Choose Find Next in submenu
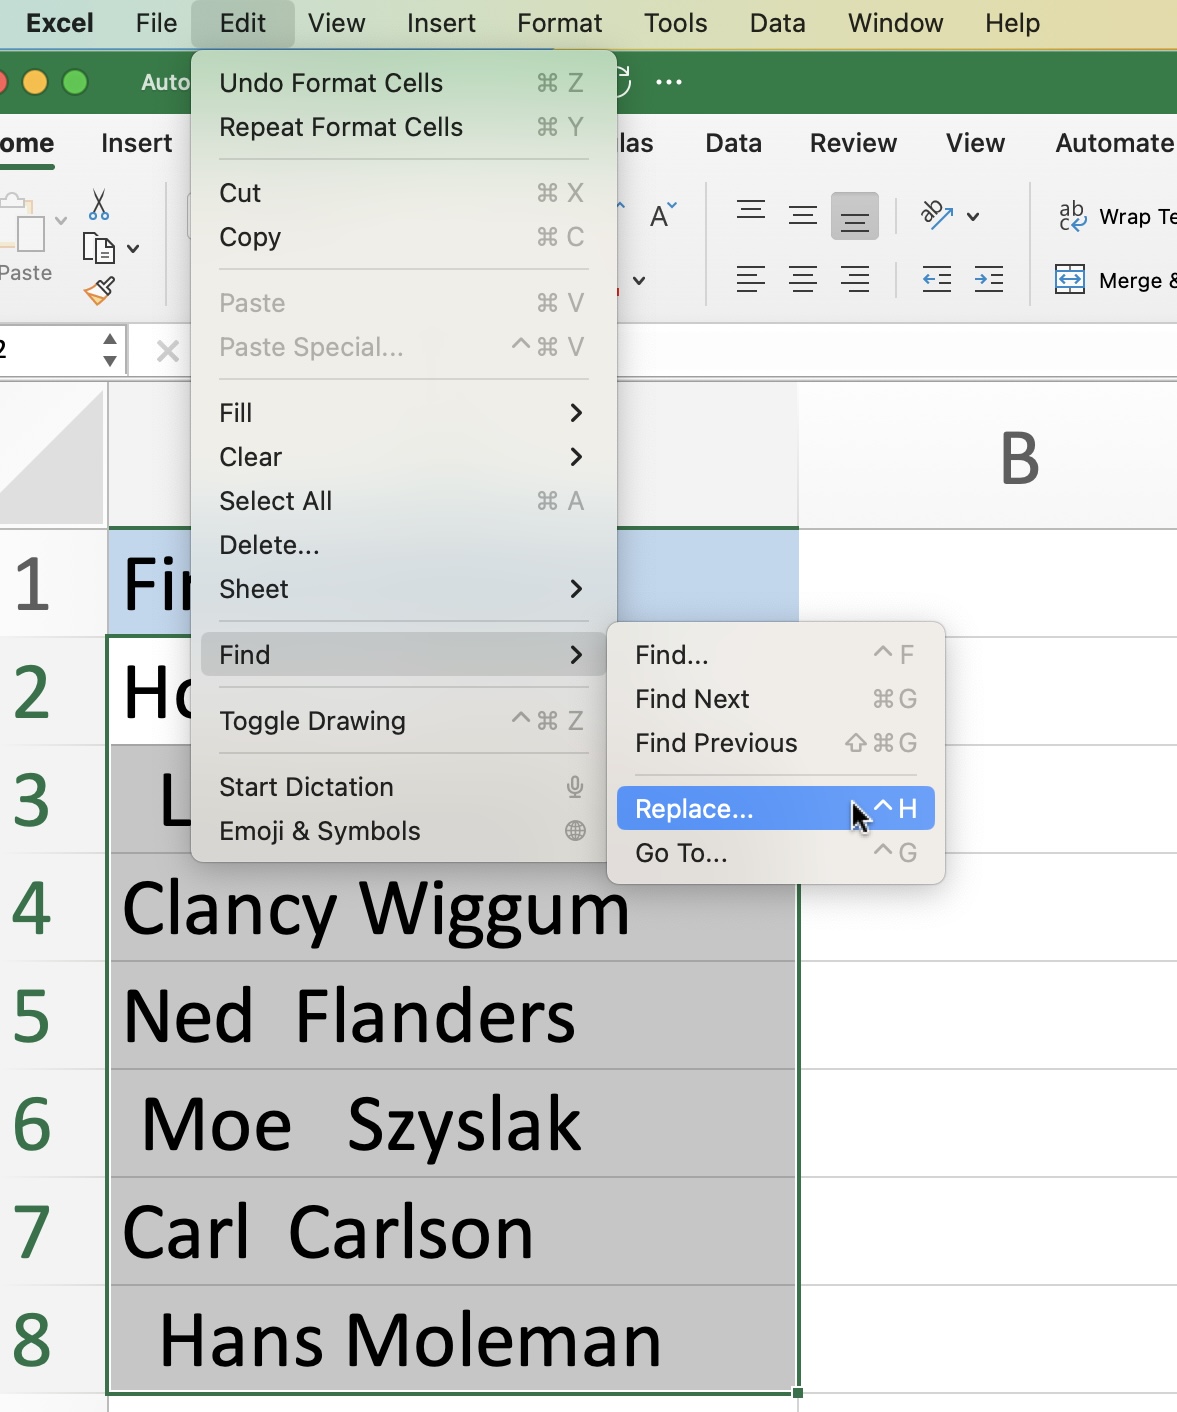The image size is (1177, 1412). (x=776, y=699)
